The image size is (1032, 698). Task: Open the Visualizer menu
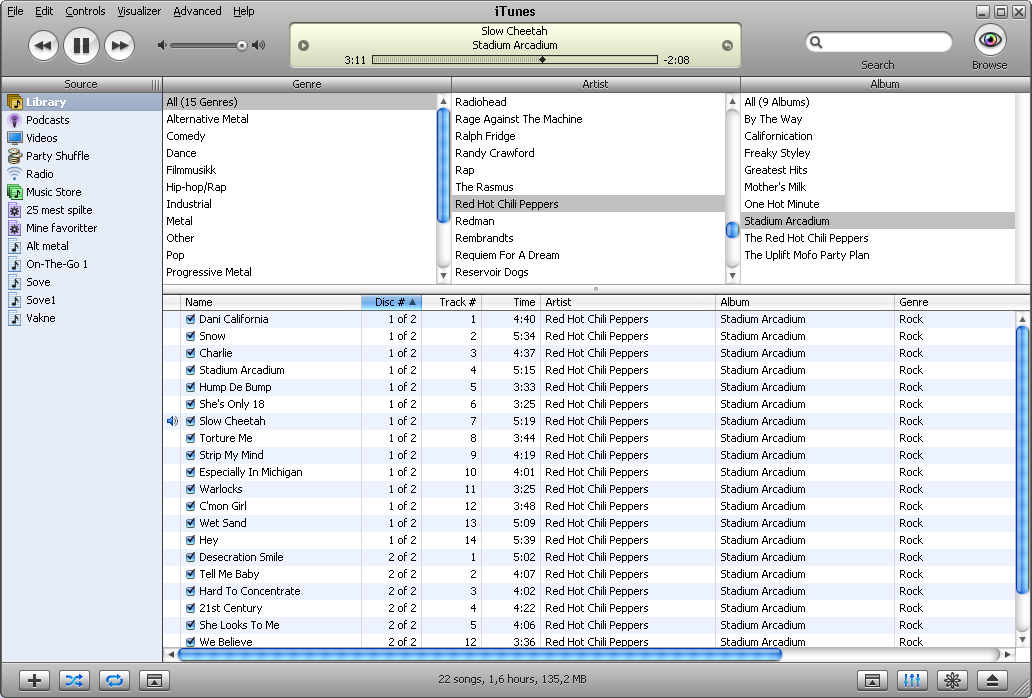(139, 11)
